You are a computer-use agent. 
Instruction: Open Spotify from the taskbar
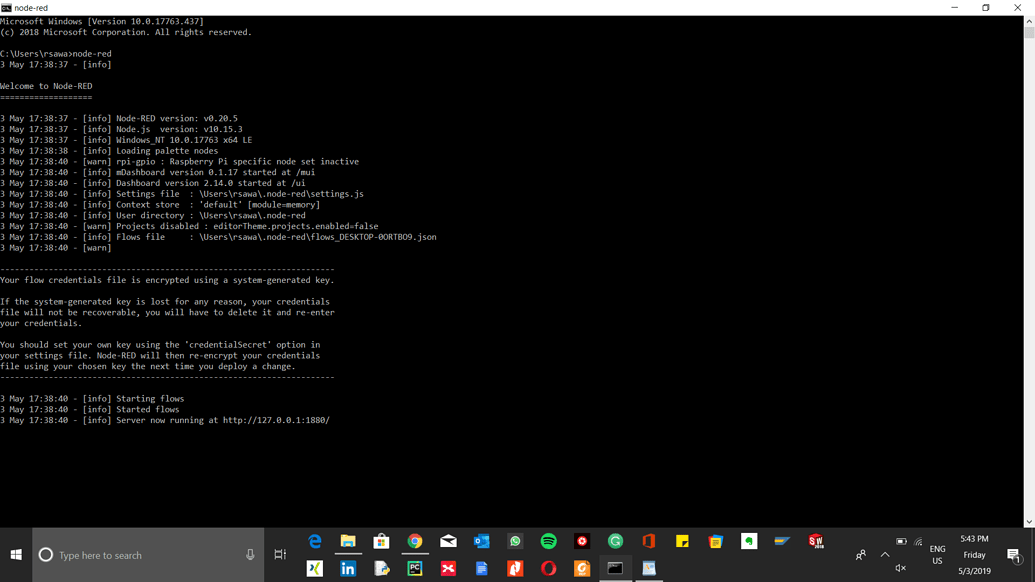[x=548, y=541]
